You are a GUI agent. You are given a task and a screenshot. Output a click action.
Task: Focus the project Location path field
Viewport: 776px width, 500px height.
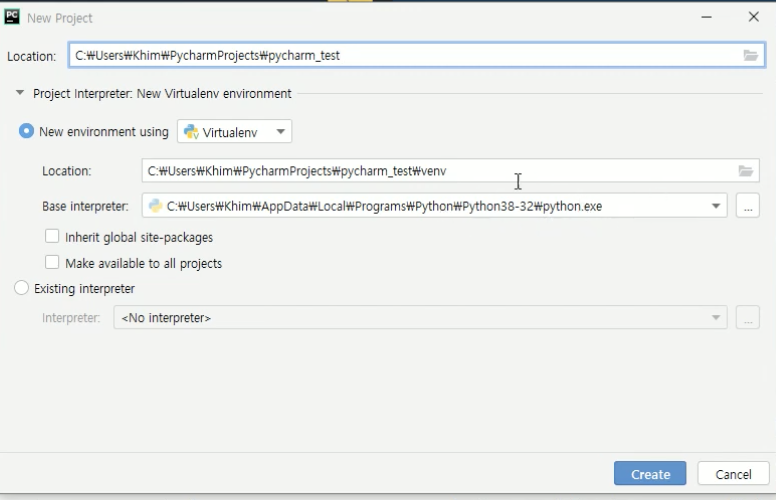(x=417, y=55)
